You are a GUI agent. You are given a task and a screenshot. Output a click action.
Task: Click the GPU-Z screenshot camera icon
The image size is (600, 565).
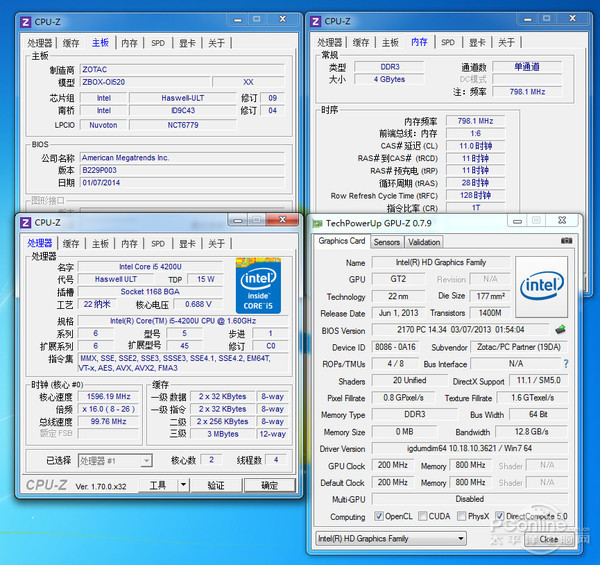(567, 241)
